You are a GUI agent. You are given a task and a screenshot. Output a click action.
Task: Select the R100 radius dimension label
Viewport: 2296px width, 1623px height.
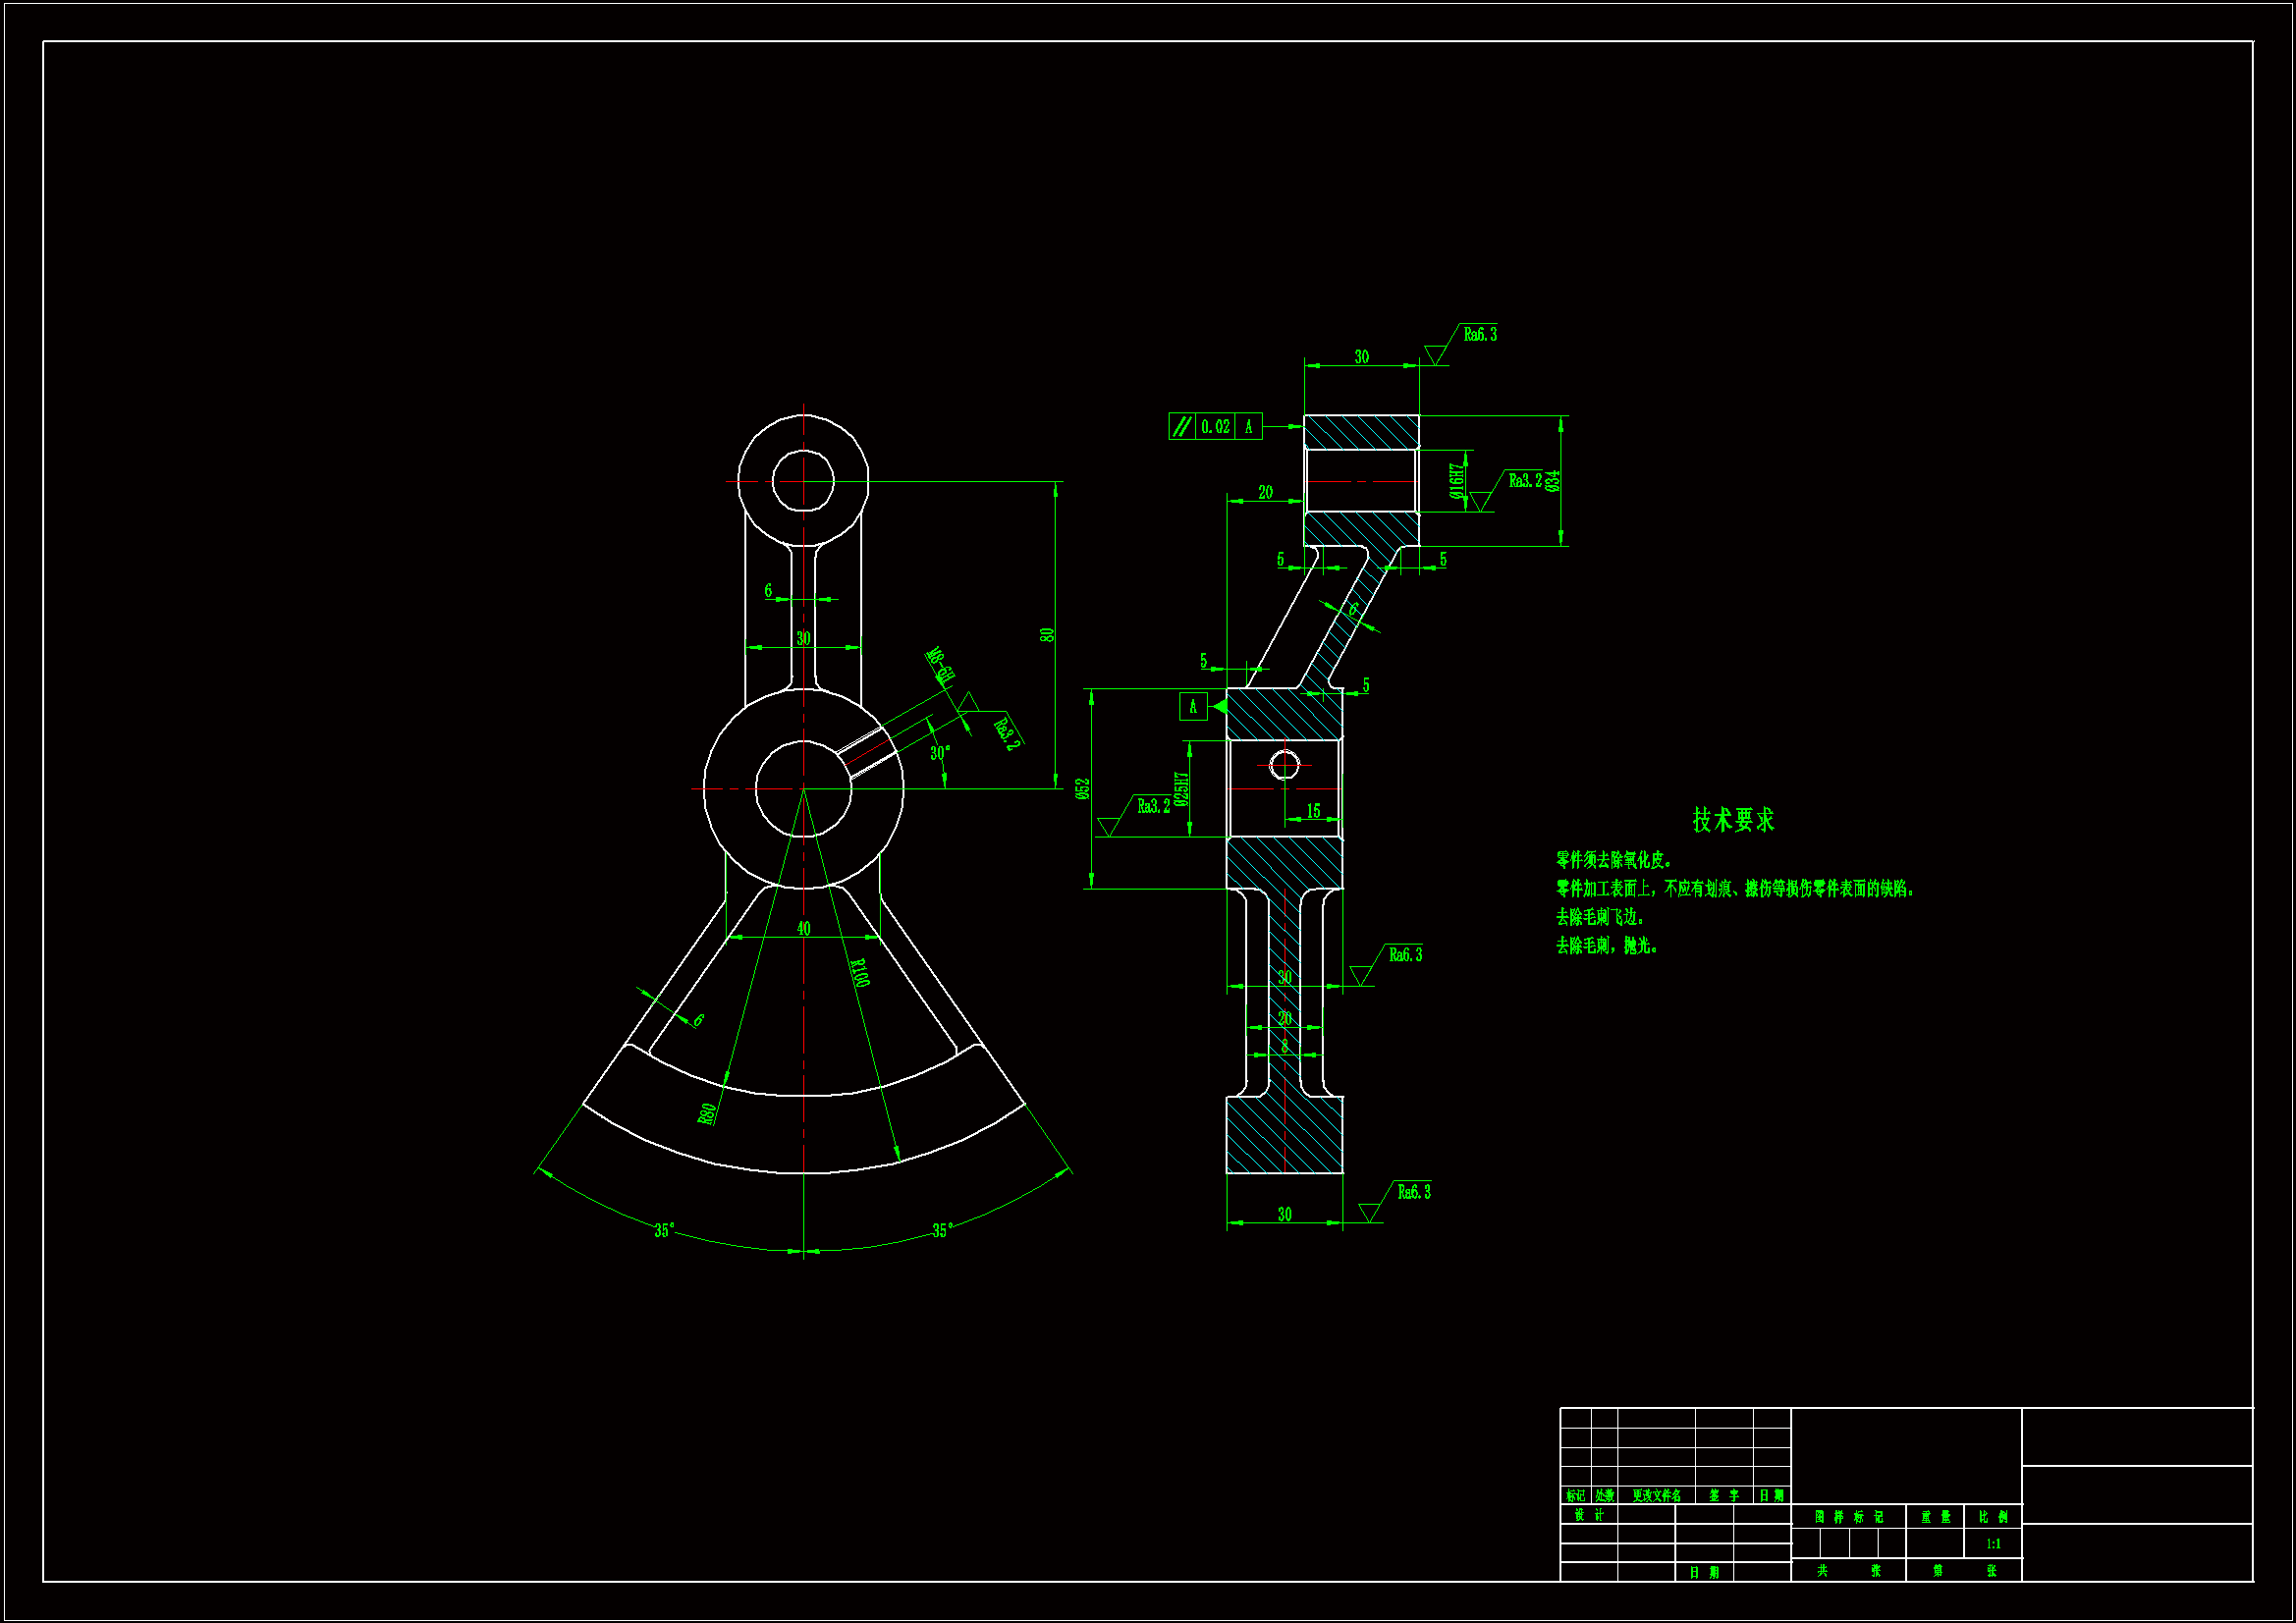pyautogui.click(x=859, y=972)
